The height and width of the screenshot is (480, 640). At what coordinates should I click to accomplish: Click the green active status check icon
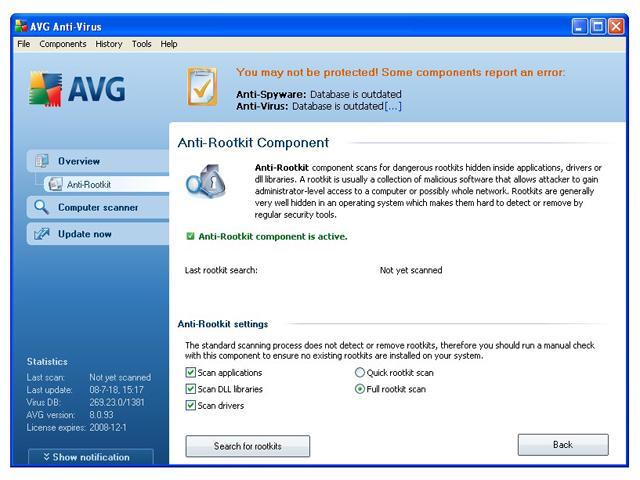[x=190, y=236]
